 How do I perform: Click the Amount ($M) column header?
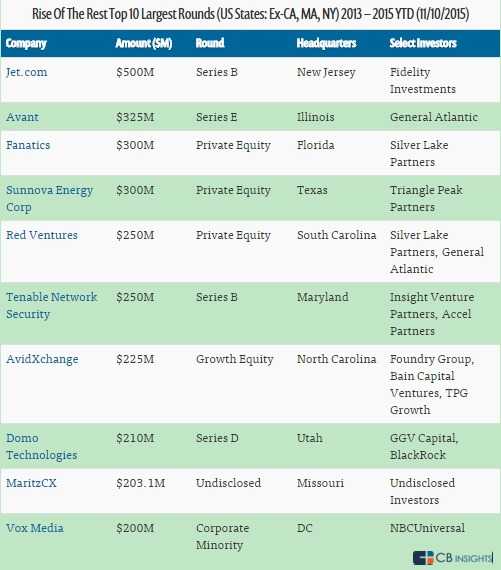[x=144, y=43]
